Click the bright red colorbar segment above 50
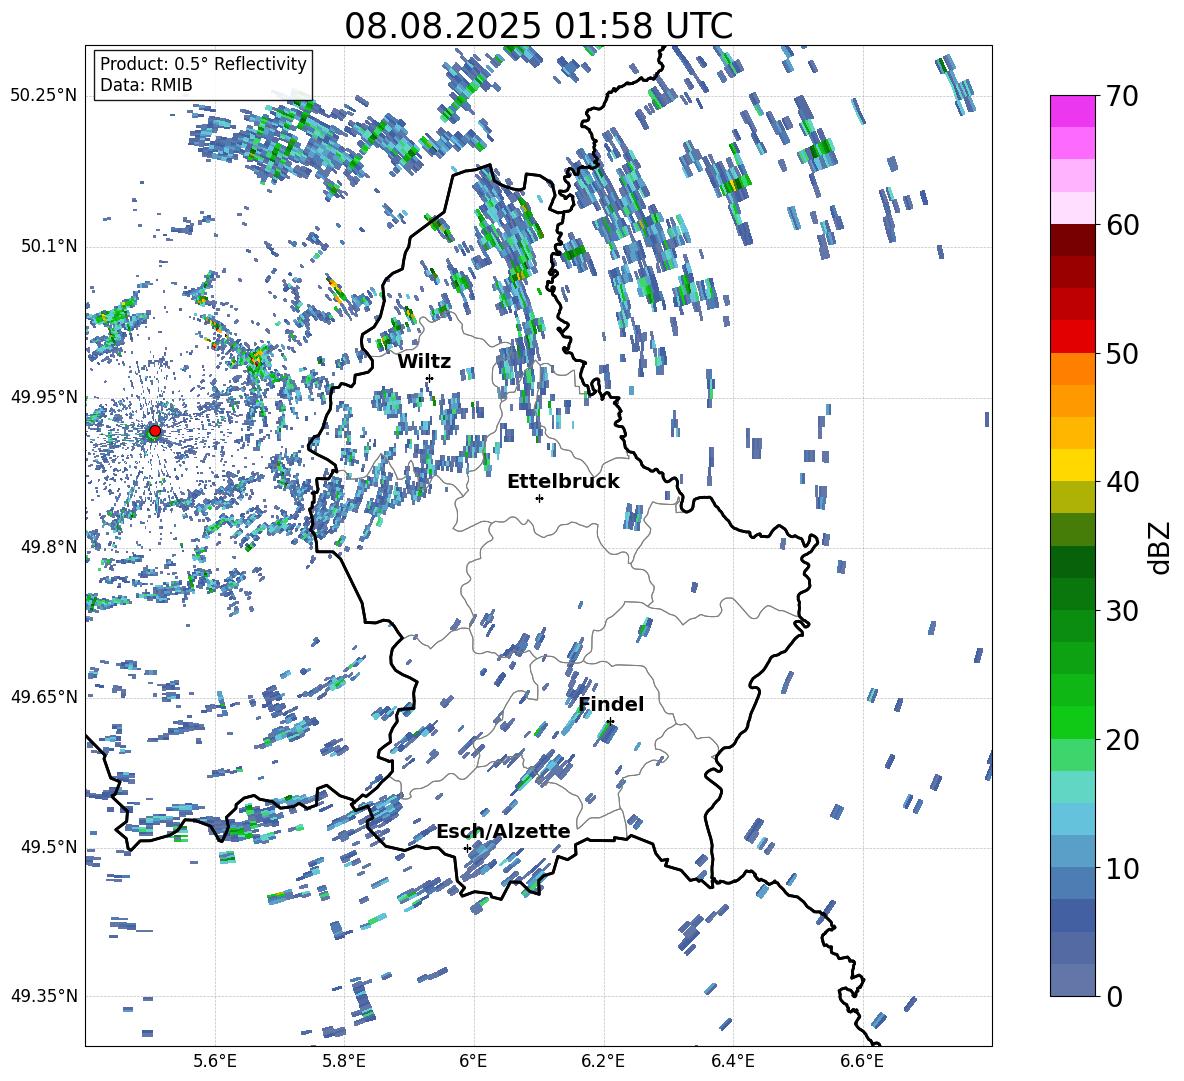1184x1081 pixels. pyautogui.click(x=1072, y=337)
